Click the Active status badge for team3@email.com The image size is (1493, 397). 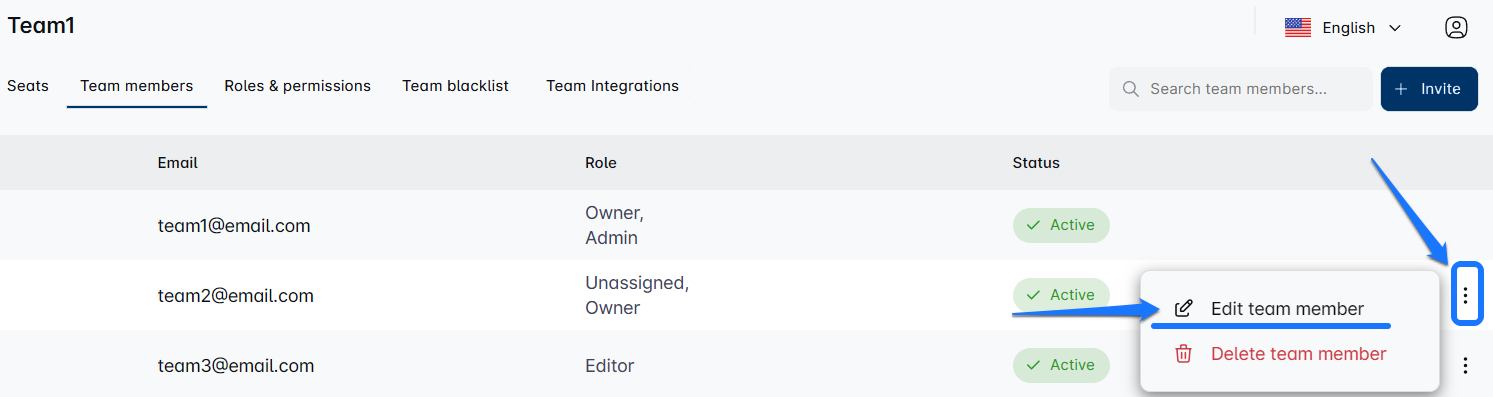coord(1061,365)
